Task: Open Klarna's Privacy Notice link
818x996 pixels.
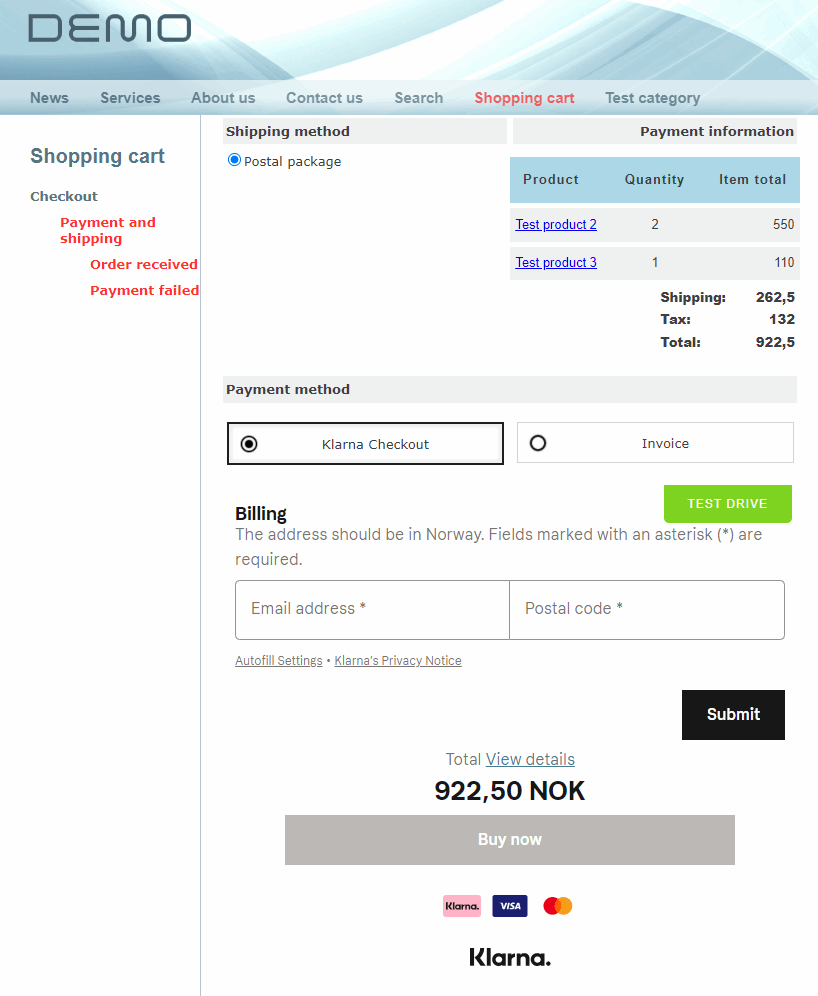Action: pyautogui.click(x=398, y=661)
